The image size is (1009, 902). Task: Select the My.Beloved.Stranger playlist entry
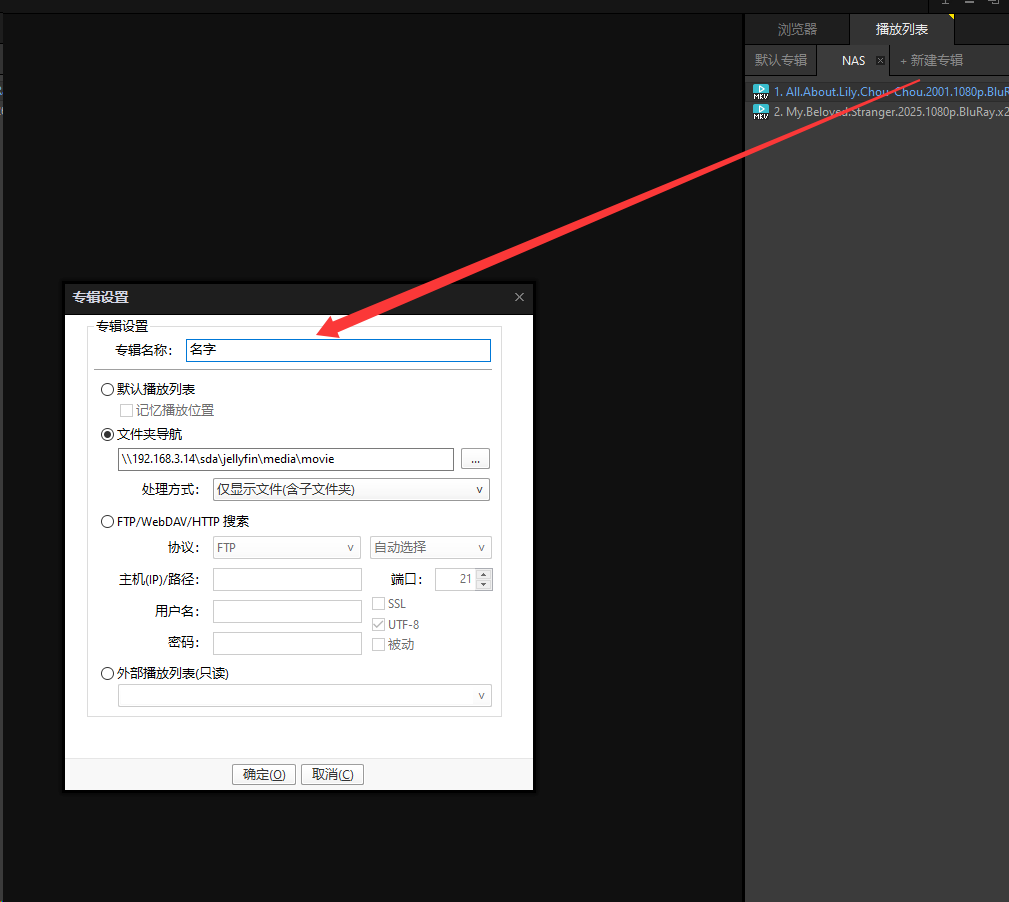tap(877, 112)
